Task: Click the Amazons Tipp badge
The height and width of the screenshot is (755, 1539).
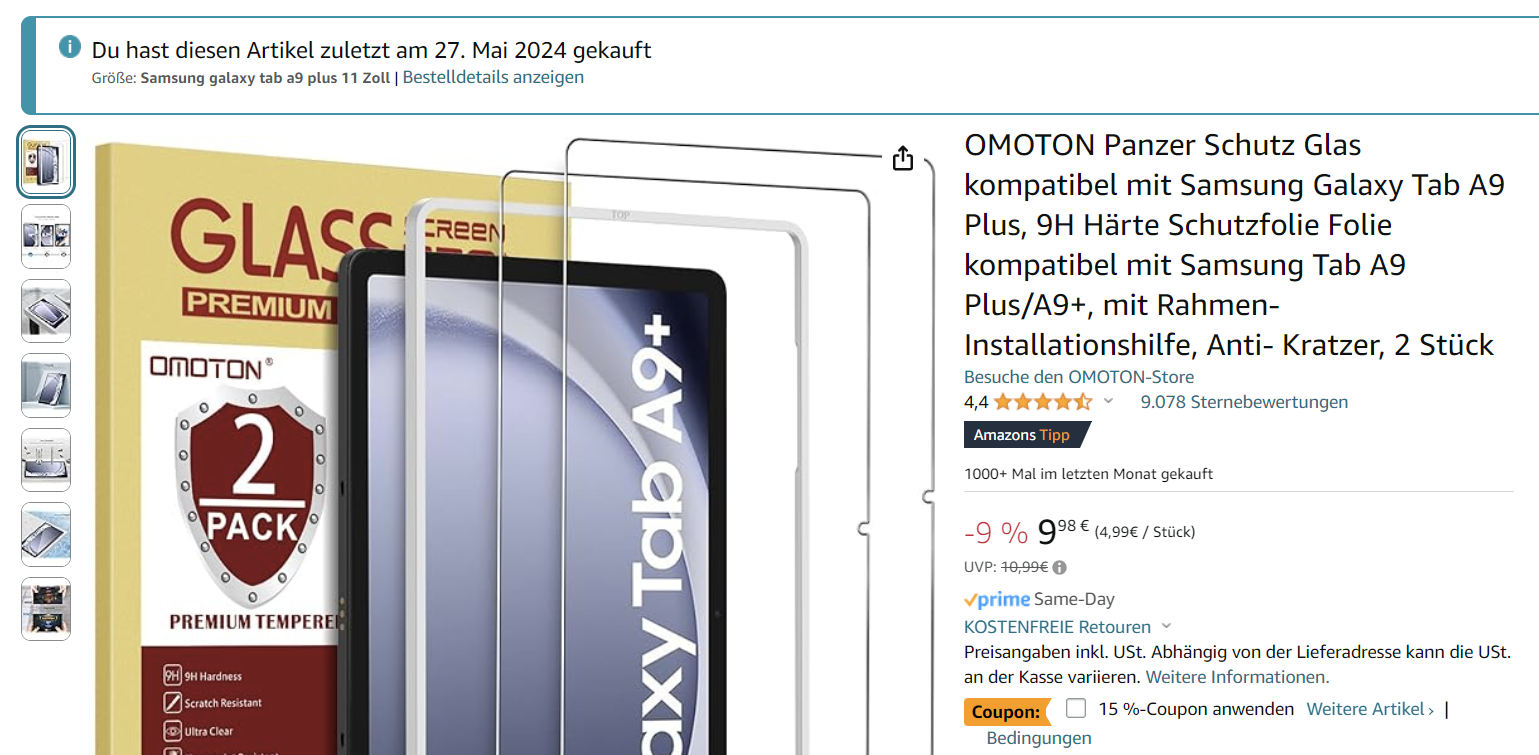Action: [1027, 435]
